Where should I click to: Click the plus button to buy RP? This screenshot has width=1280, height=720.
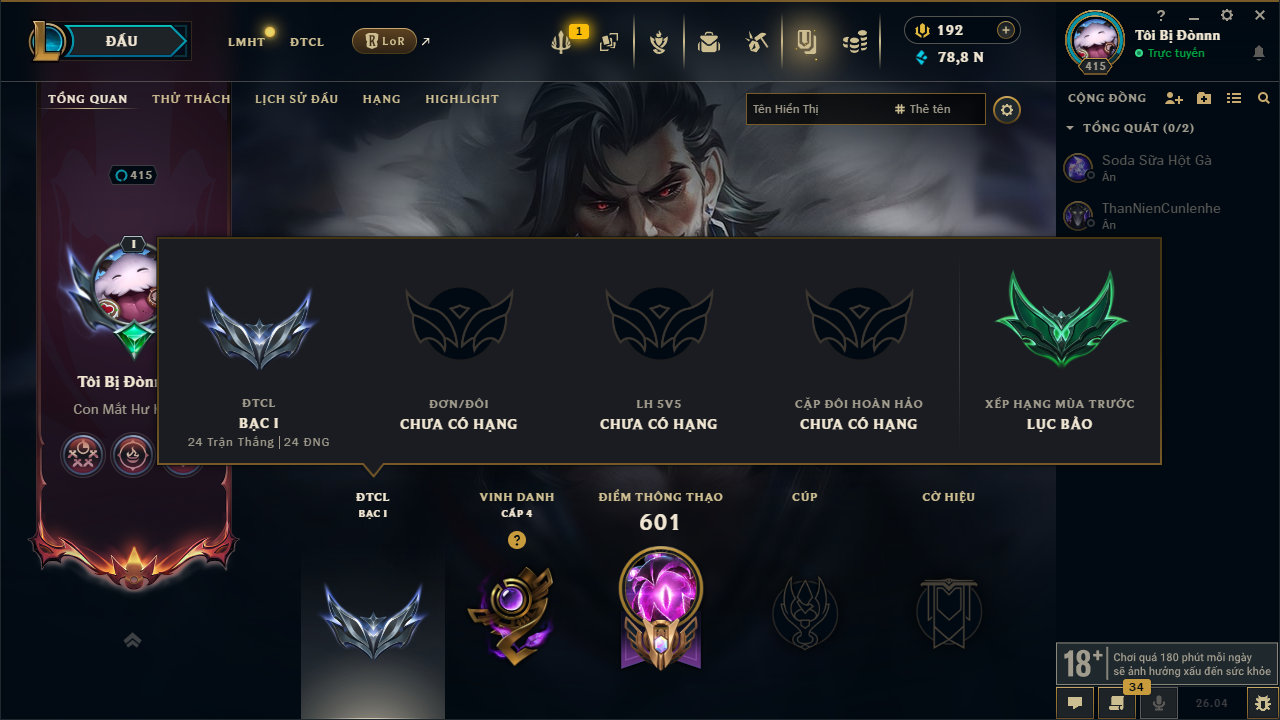point(1006,30)
